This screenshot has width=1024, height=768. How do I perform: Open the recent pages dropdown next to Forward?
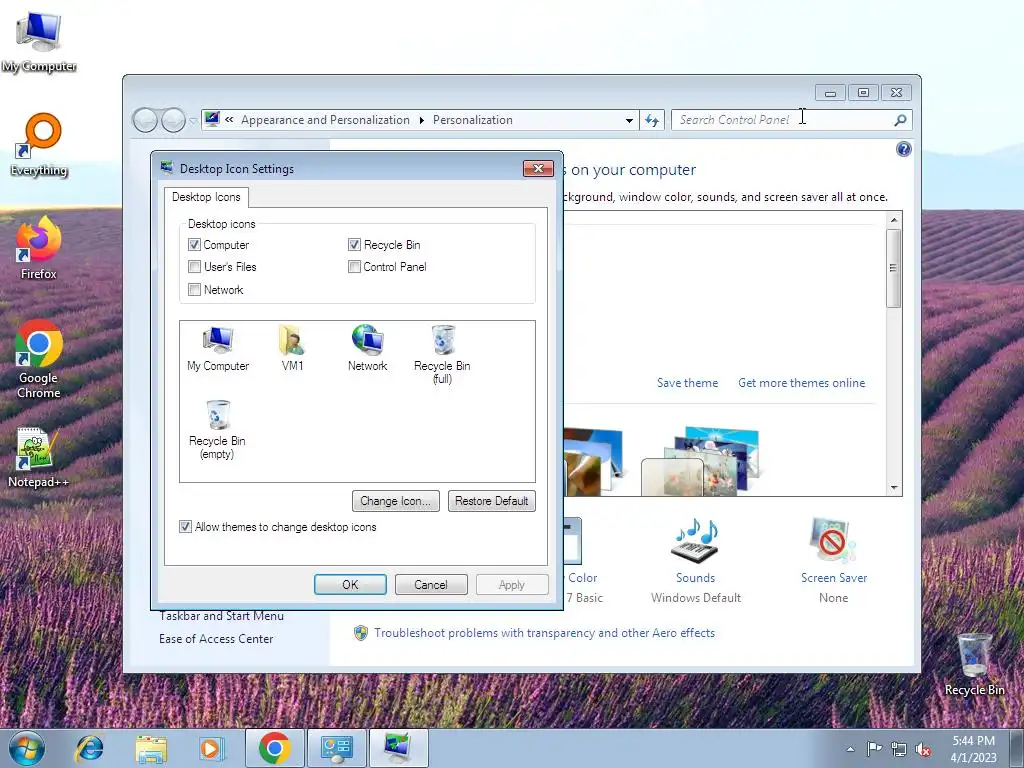point(193,121)
